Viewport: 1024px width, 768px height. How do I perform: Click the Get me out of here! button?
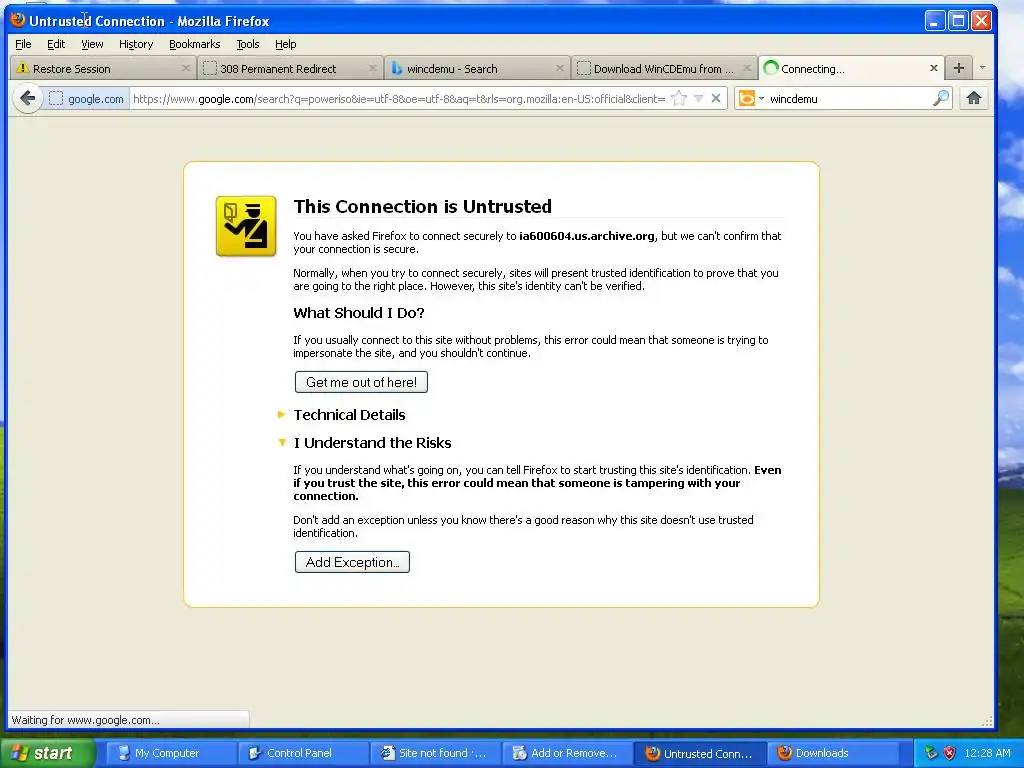(361, 382)
